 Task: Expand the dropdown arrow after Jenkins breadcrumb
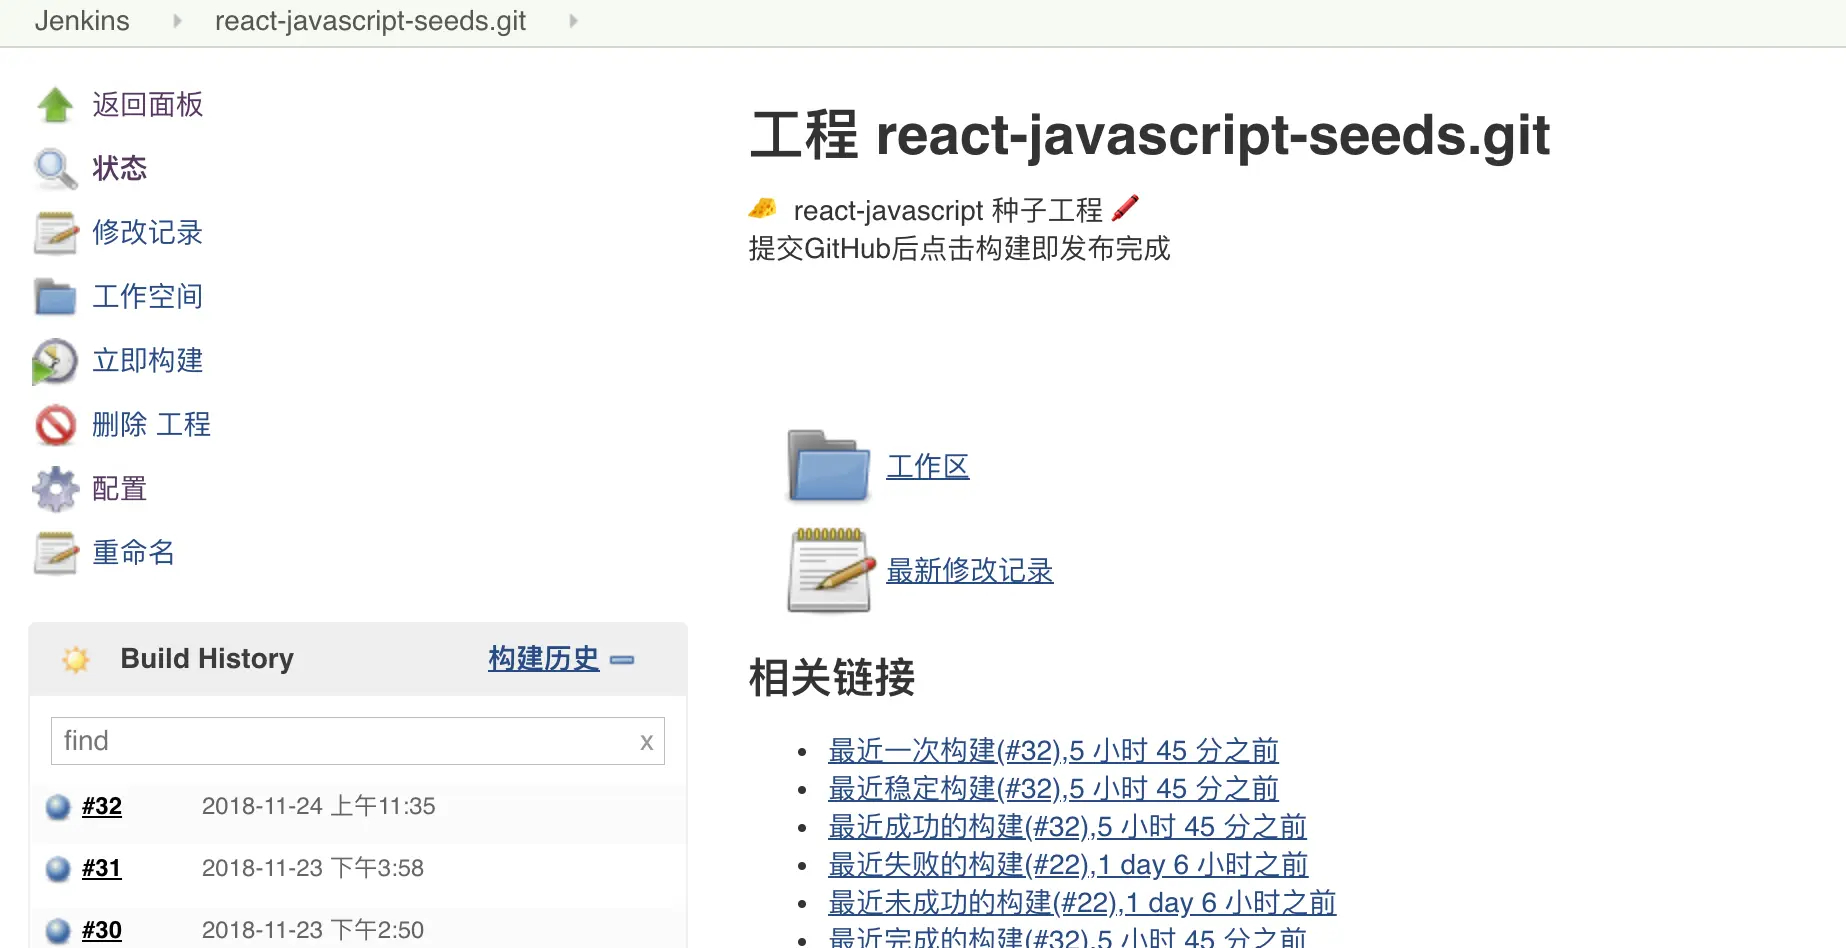pos(177,21)
